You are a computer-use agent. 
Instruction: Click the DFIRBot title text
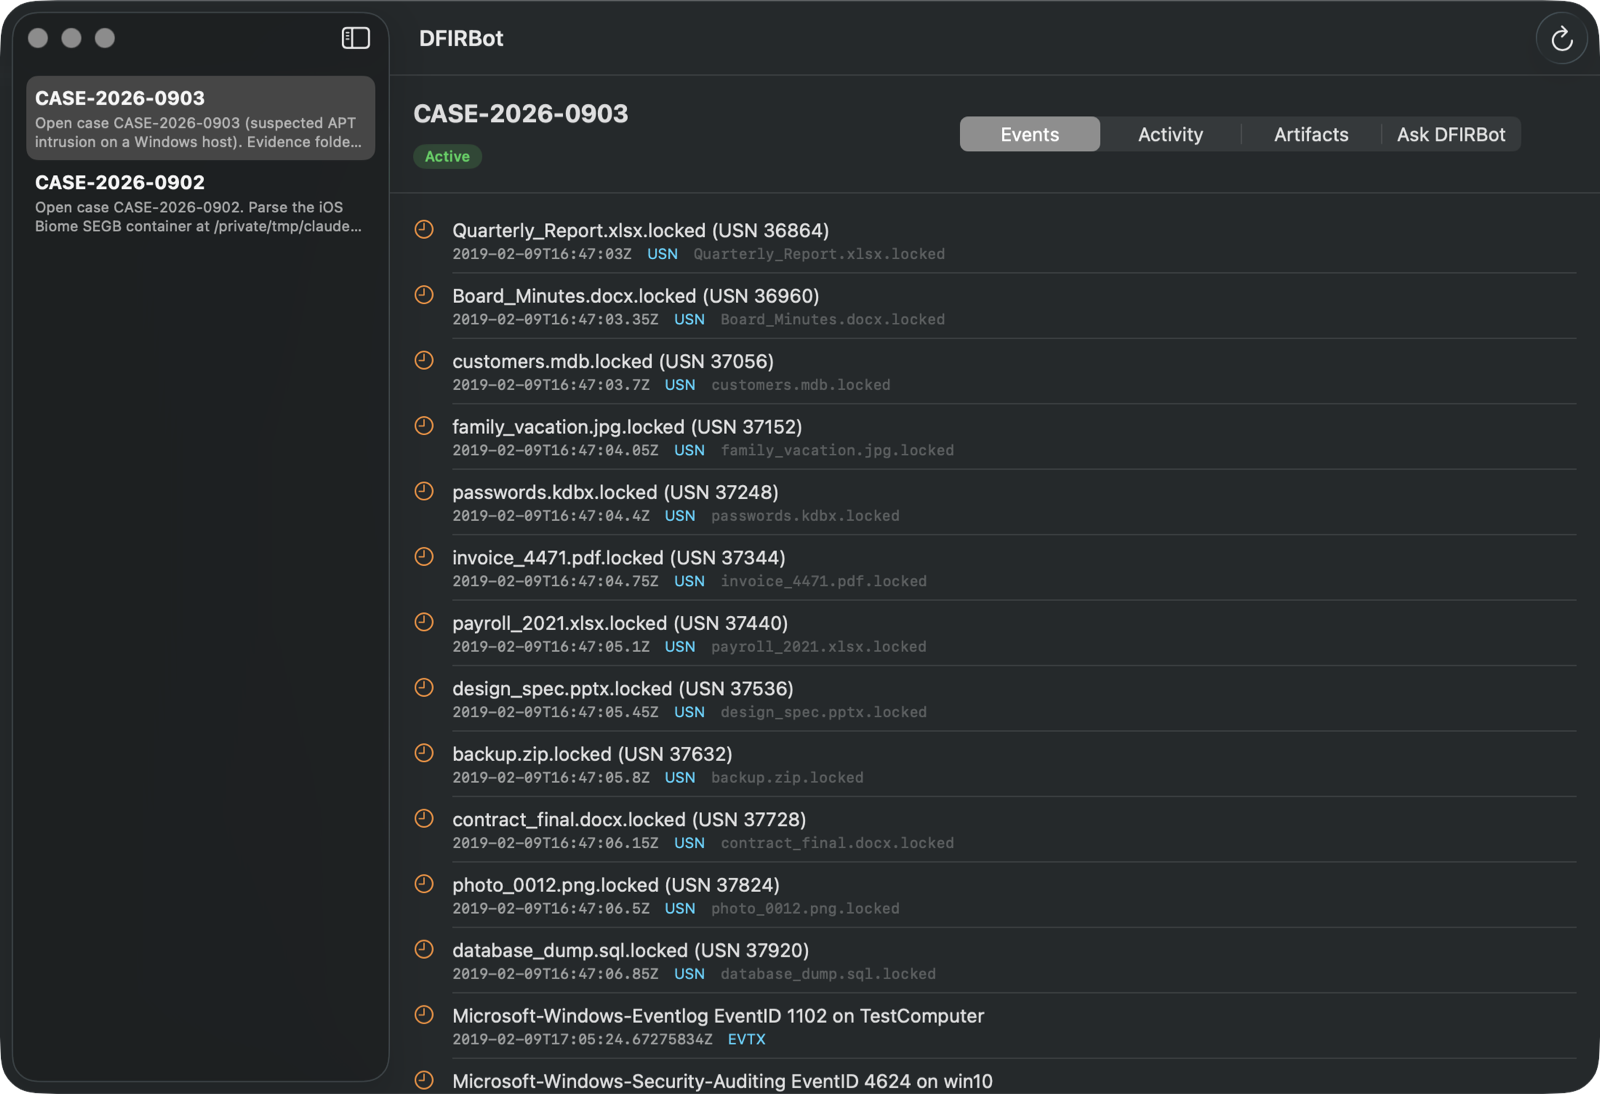[461, 39]
